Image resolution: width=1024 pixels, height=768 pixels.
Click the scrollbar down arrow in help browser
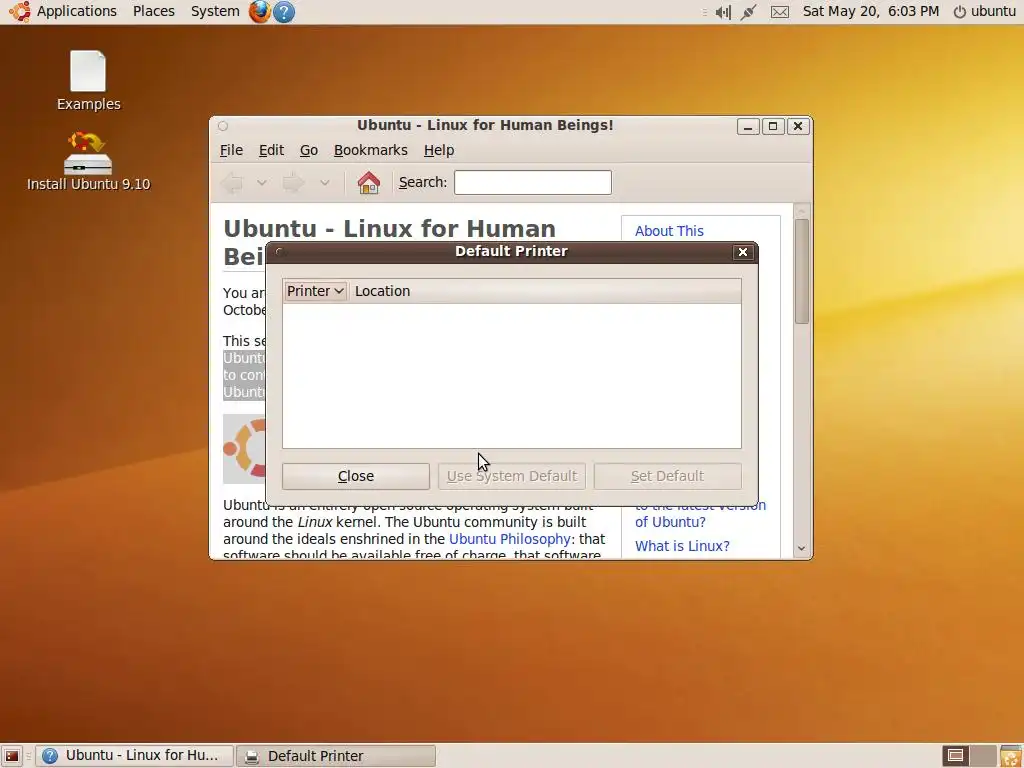pyautogui.click(x=802, y=549)
